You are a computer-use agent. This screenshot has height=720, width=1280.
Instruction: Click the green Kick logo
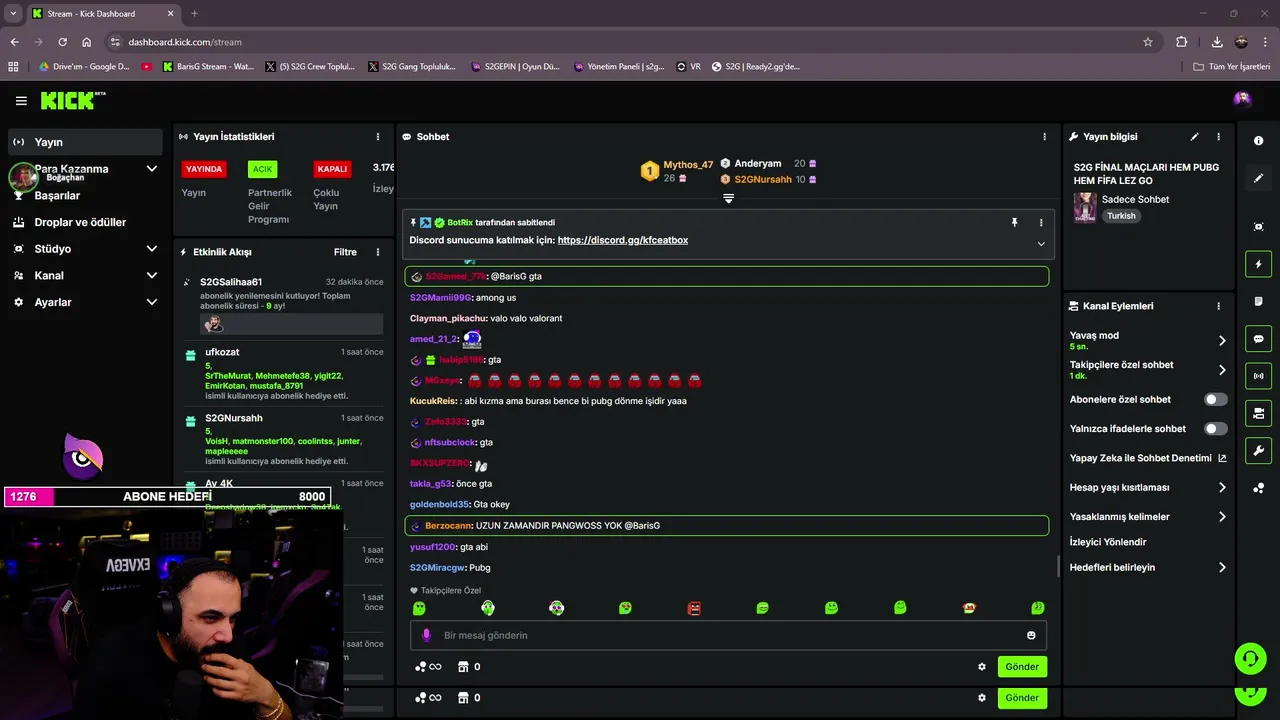click(72, 100)
